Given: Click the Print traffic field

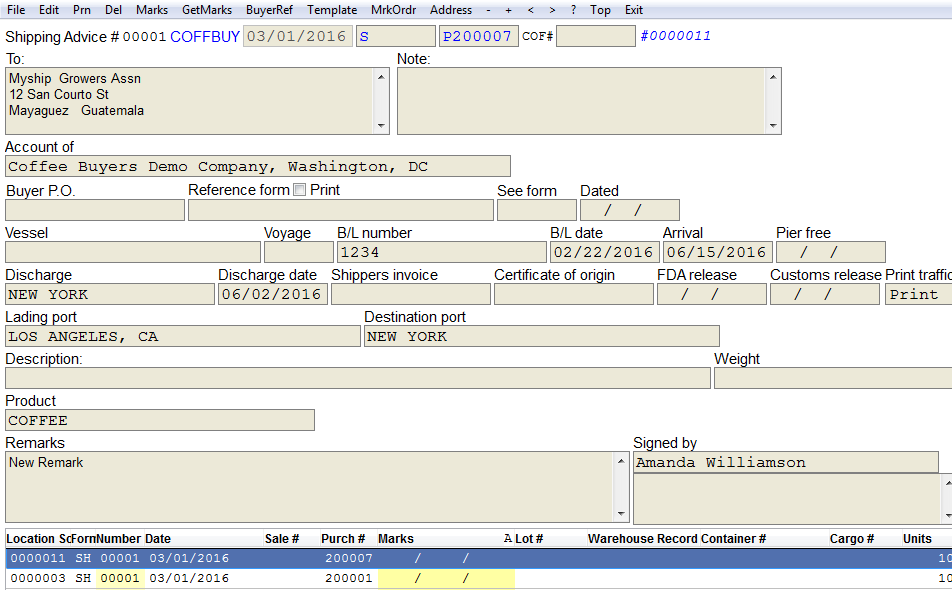Looking at the screenshot, I should (x=918, y=294).
